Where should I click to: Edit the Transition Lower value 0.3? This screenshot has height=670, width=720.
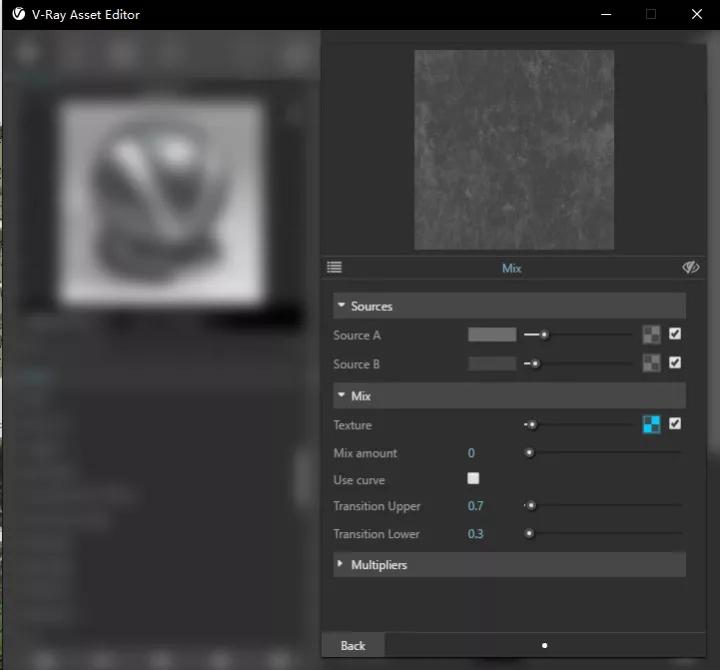pos(475,534)
